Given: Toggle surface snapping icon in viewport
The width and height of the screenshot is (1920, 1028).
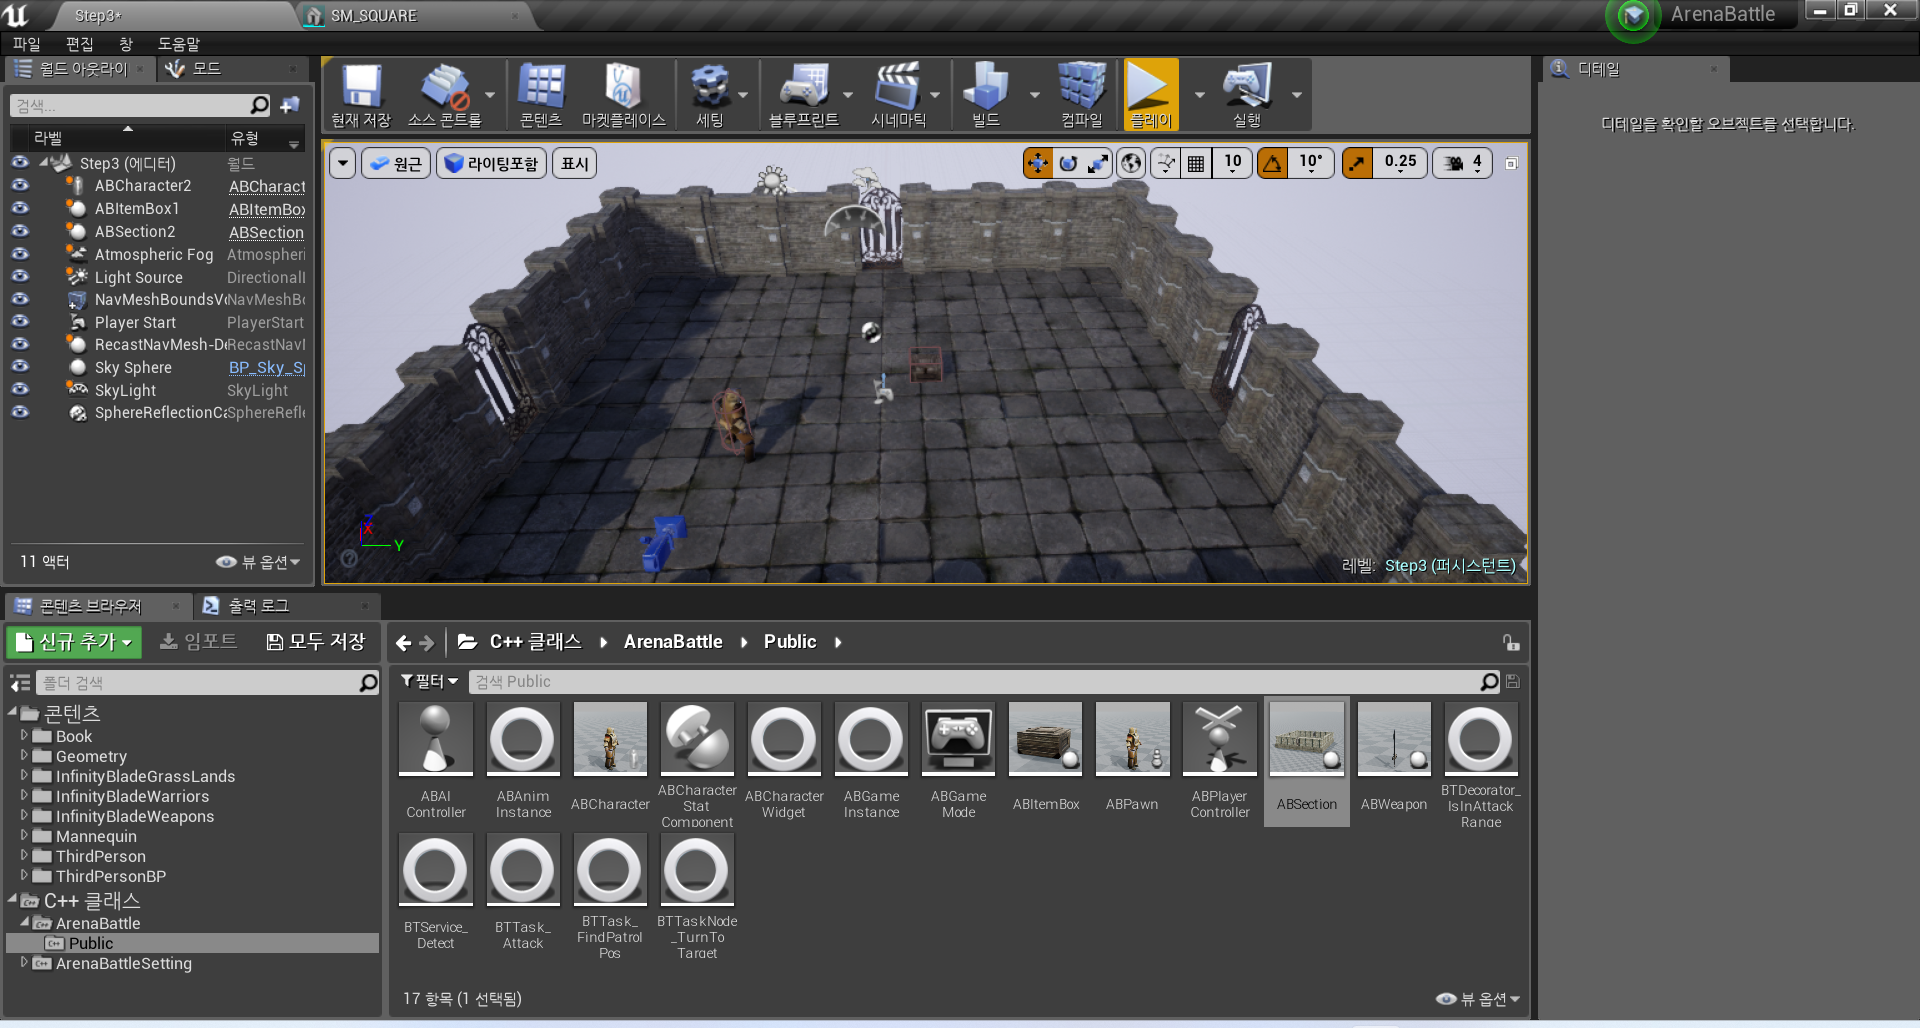Looking at the screenshot, I should coord(1165,163).
